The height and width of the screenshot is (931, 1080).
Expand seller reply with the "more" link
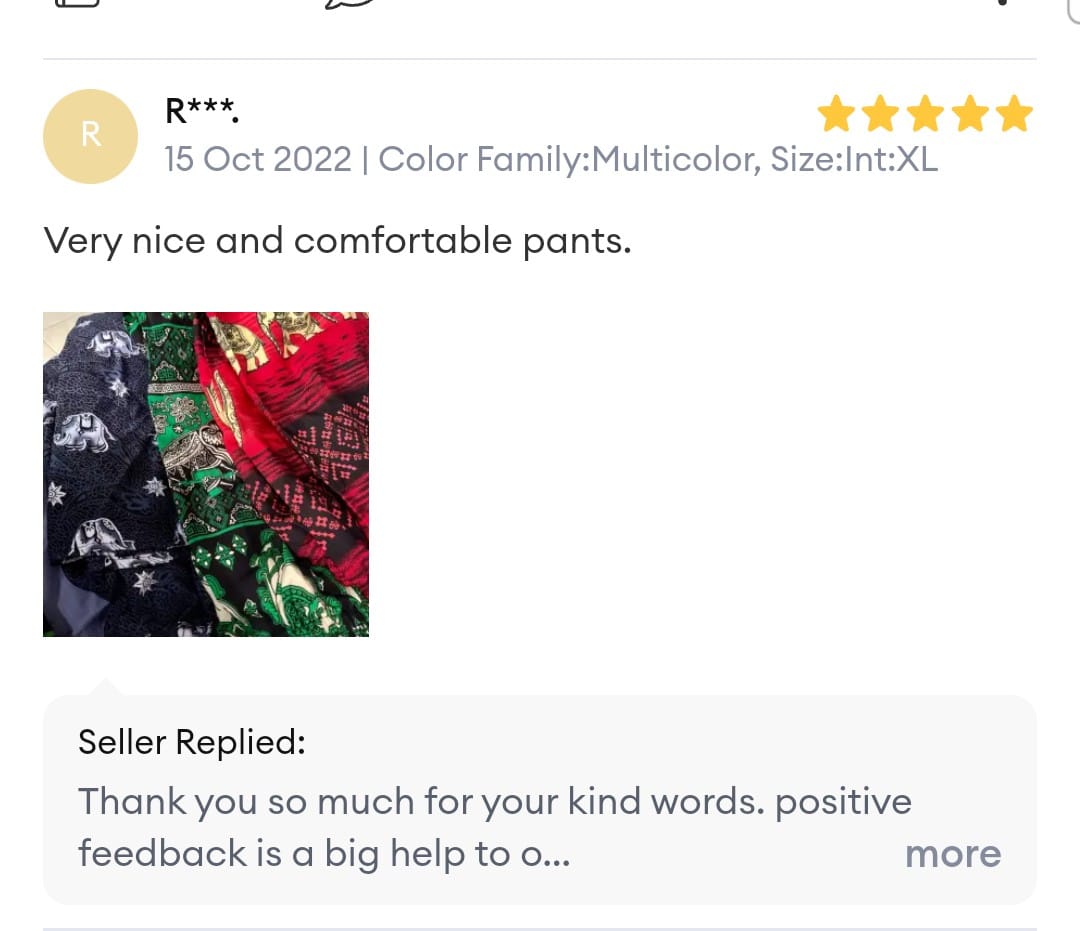point(952,854)
